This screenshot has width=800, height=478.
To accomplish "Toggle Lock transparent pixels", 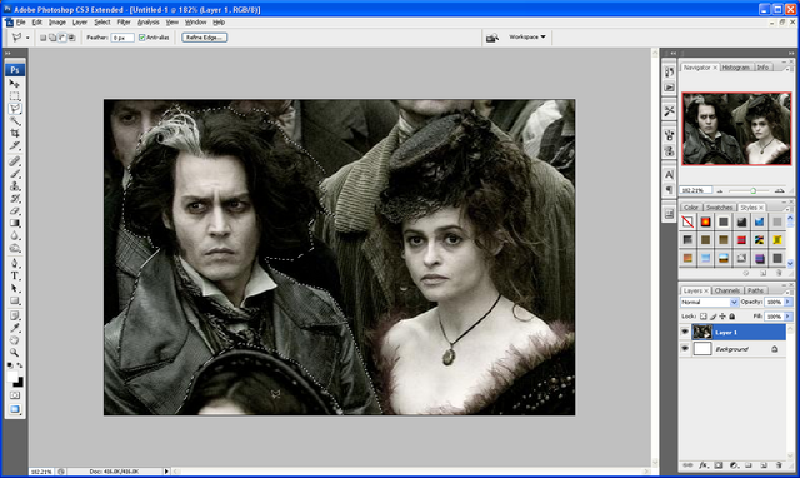I will coord(703,316).
